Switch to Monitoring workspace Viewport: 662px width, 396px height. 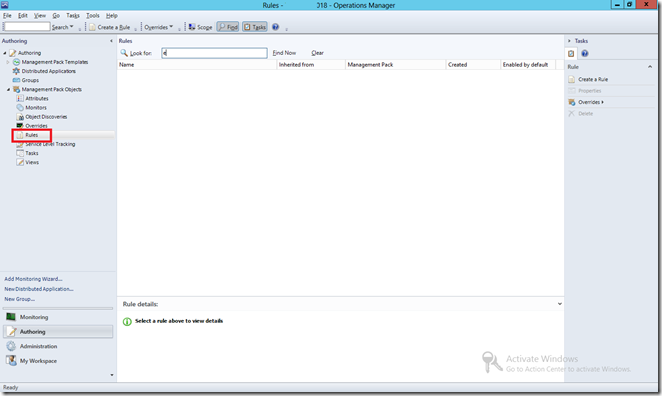click(58, 317)
